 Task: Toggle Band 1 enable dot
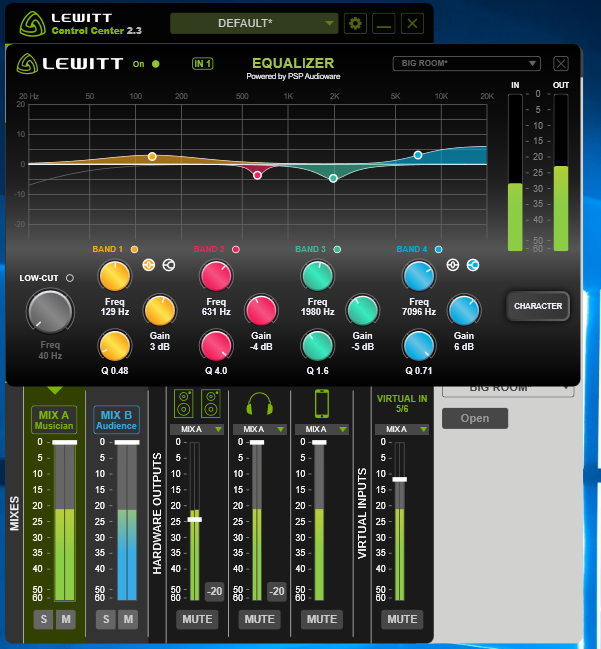pos(135,249)
